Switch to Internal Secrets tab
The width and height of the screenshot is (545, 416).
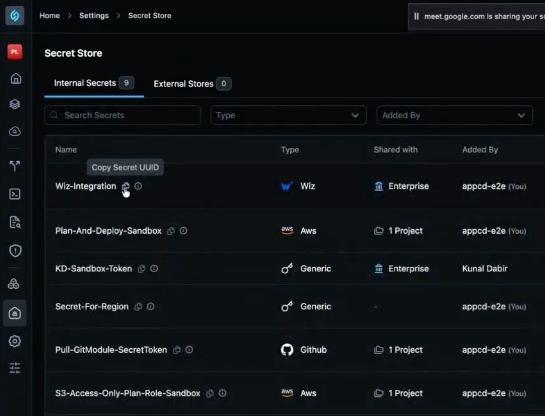[94, 83]
